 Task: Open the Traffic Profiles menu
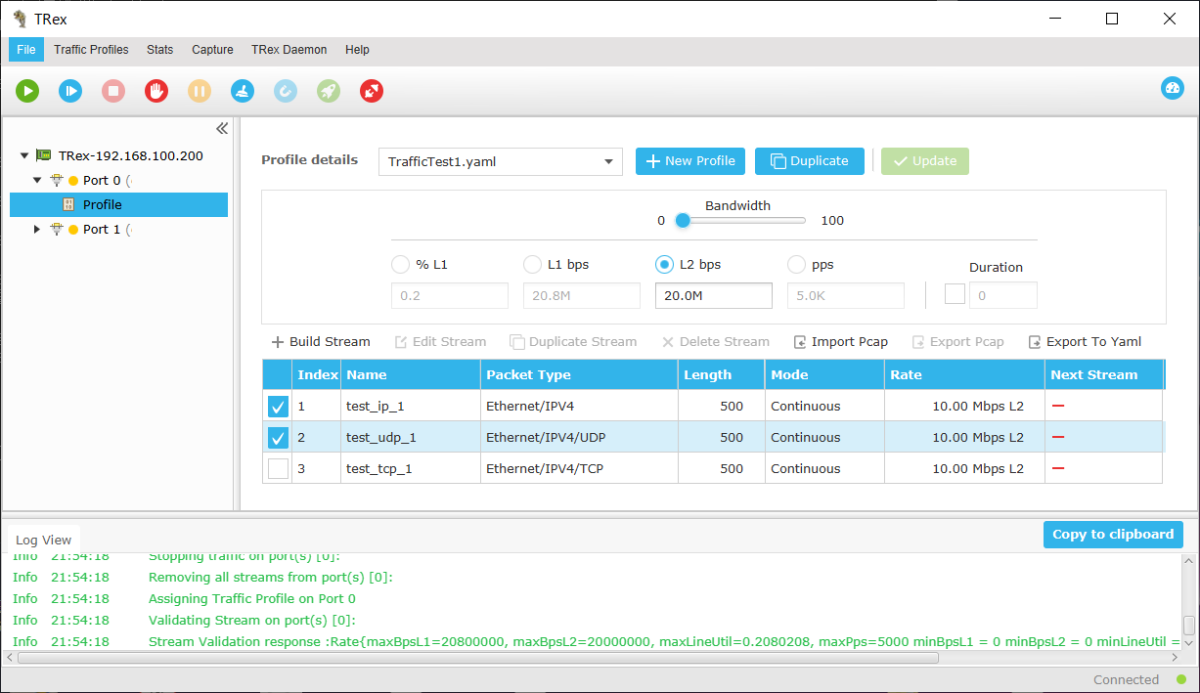(91, 50)
